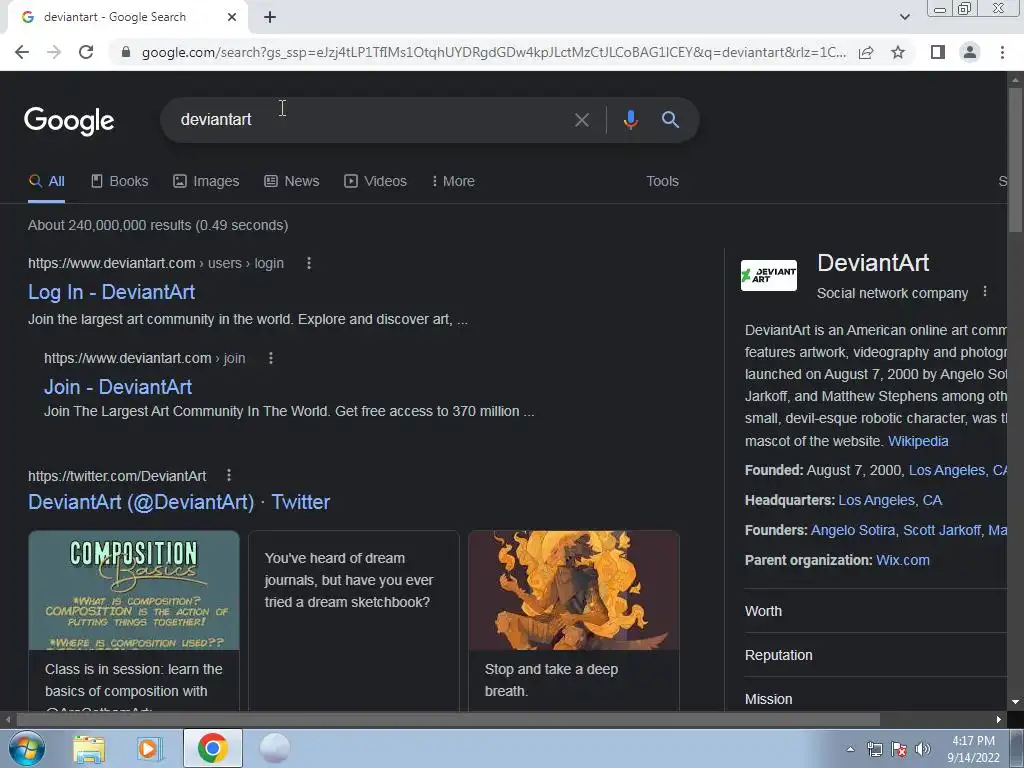The height and width of the screenshot is (768, 1024).
Task: Open the Los Angeles, CA headquarters link
Action: (890, 500)
